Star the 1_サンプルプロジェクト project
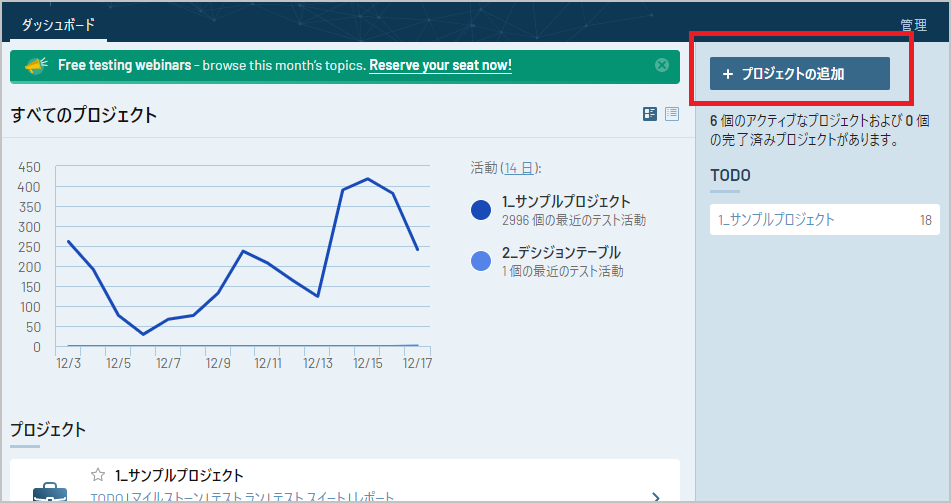951x503 pixels. coord(98,475)
